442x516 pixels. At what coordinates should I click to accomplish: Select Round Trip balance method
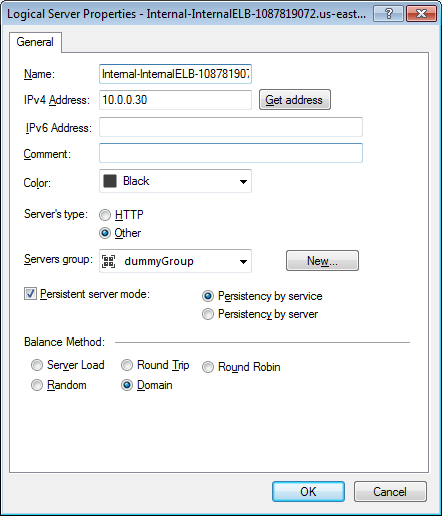(127, 365)
